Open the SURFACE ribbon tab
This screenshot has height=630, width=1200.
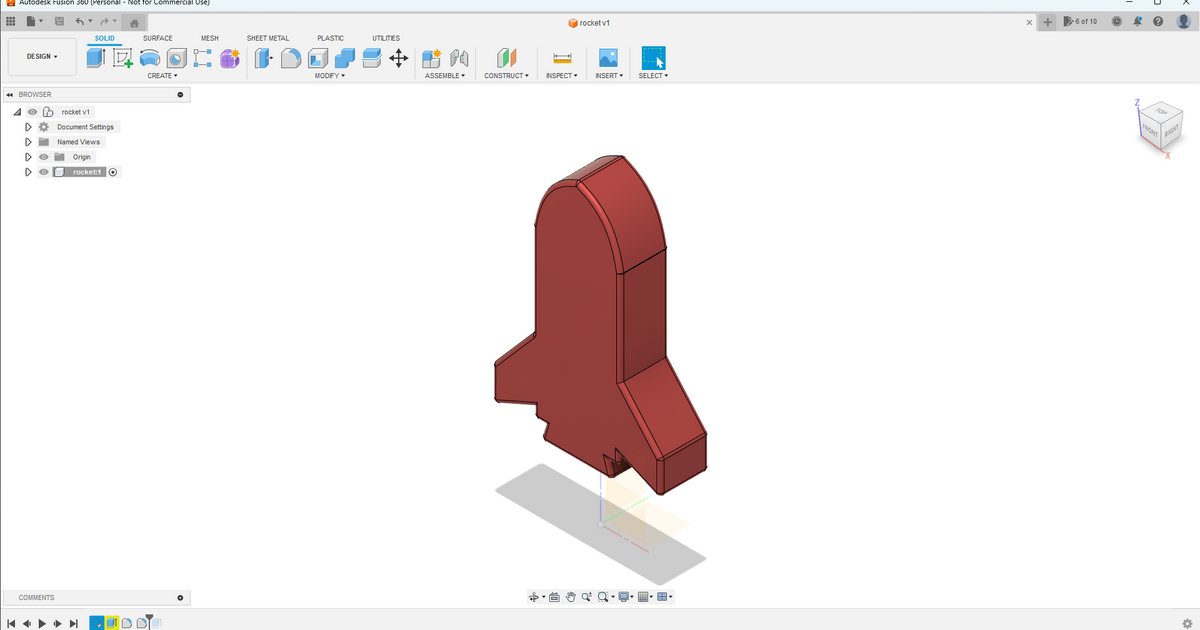157,38
